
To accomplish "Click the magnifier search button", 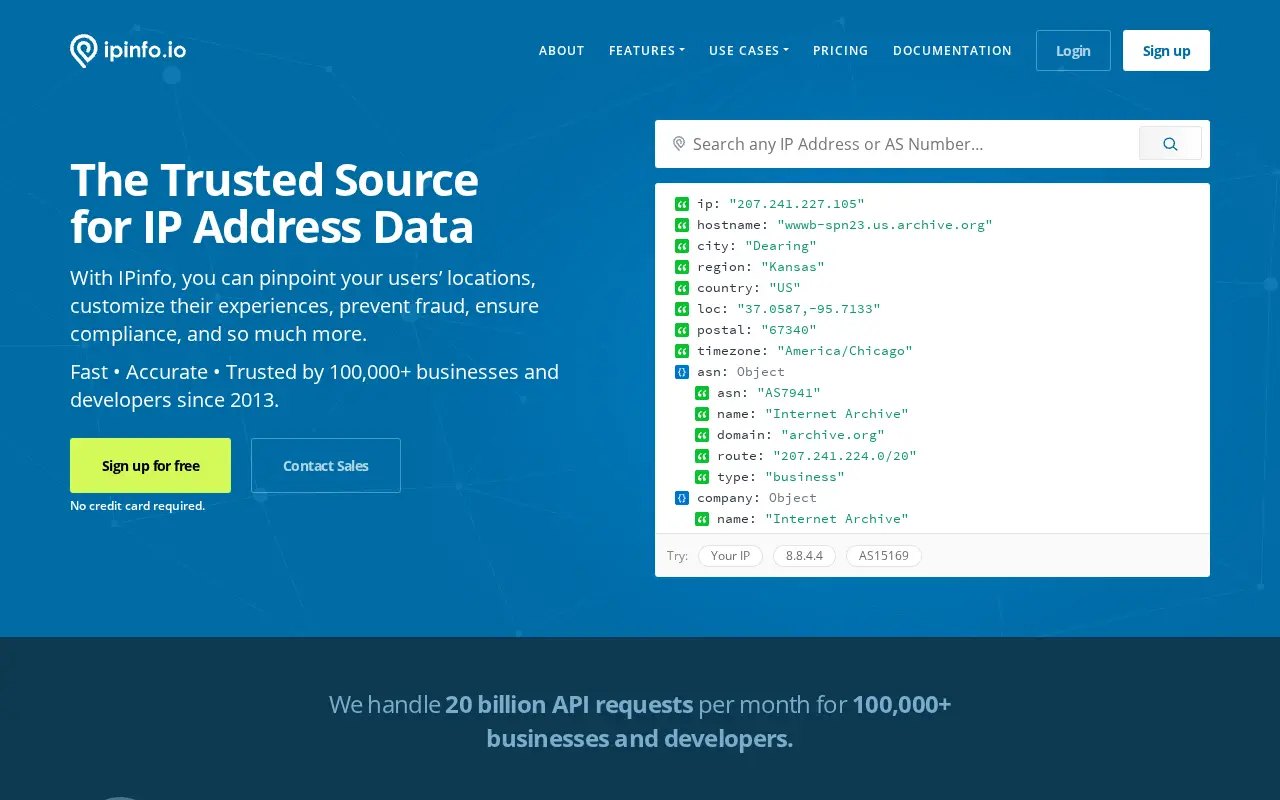I will pyautogui.click(x=1170, y=144).
